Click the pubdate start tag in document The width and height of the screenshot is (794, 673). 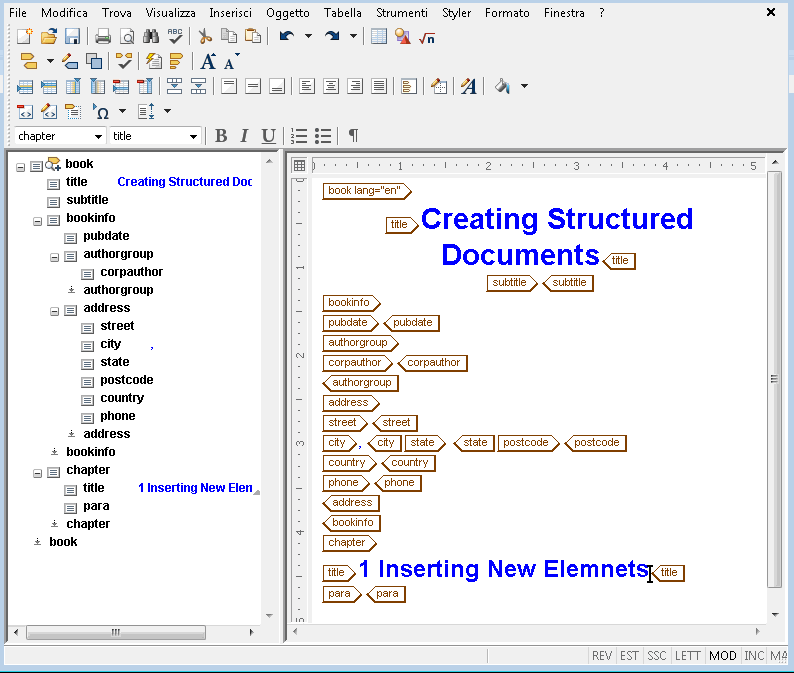tap(350, 323)
